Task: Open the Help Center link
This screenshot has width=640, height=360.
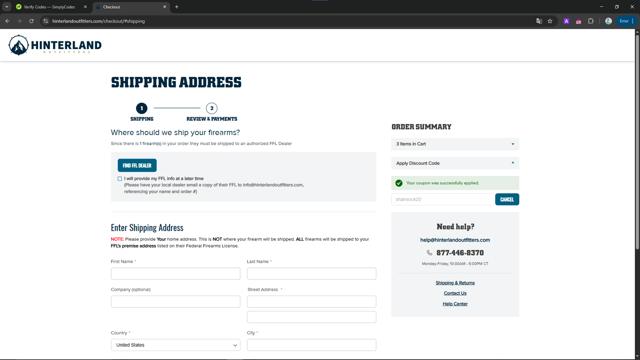Action: [455, 304]
